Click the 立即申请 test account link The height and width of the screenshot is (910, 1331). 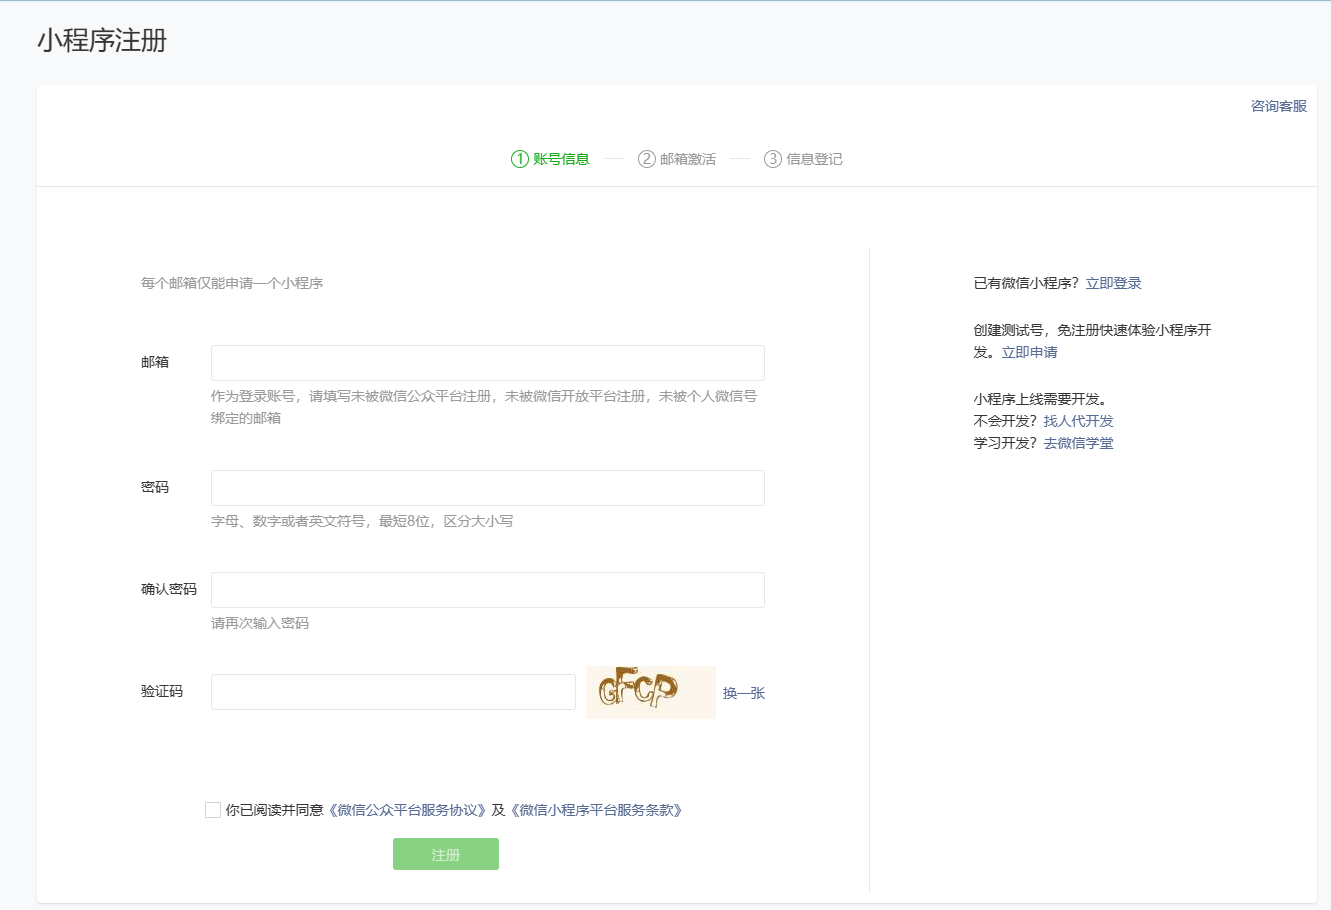(x=1030, y=352)
